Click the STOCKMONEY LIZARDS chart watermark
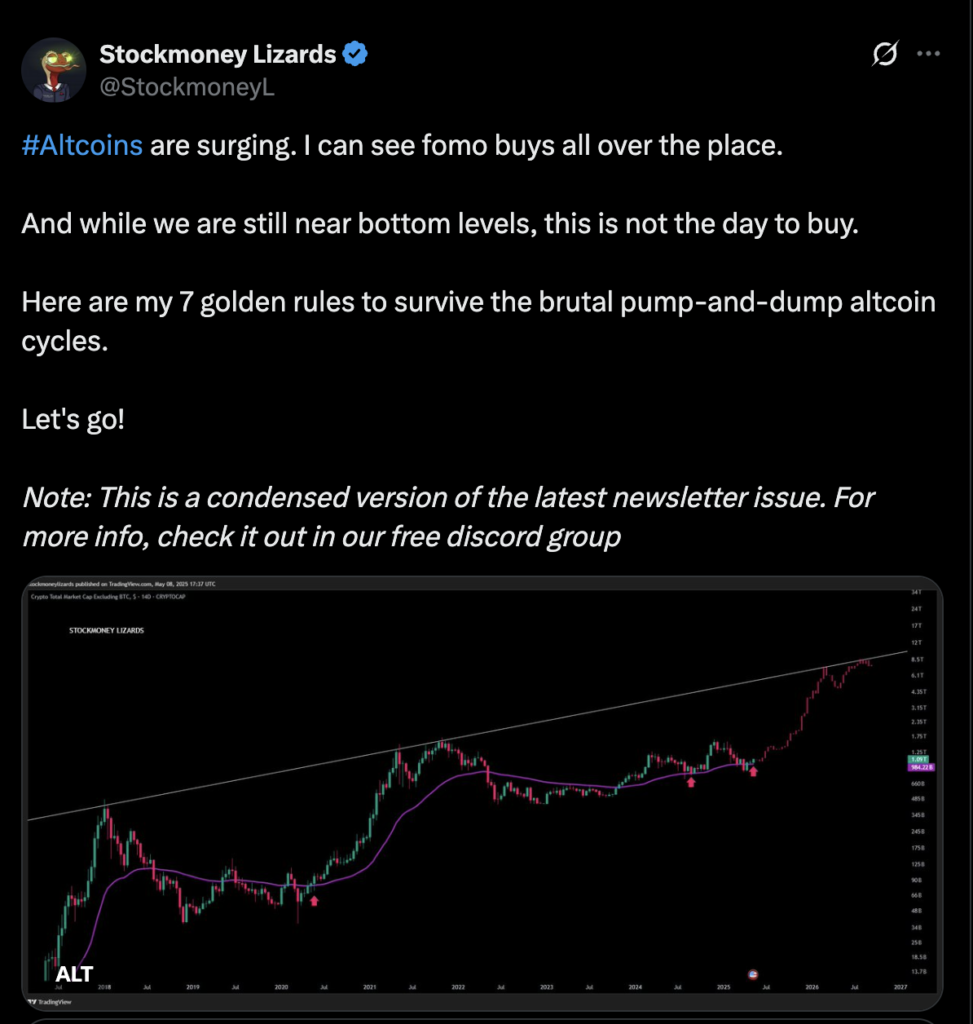 click(106, 630)
